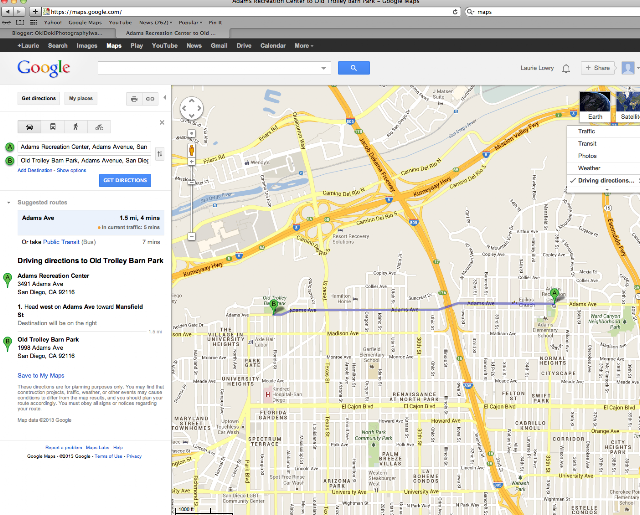The height and width of the screenshot is (515, 640).
Task: Click the map pan navigation wheel
Action: 191,109
